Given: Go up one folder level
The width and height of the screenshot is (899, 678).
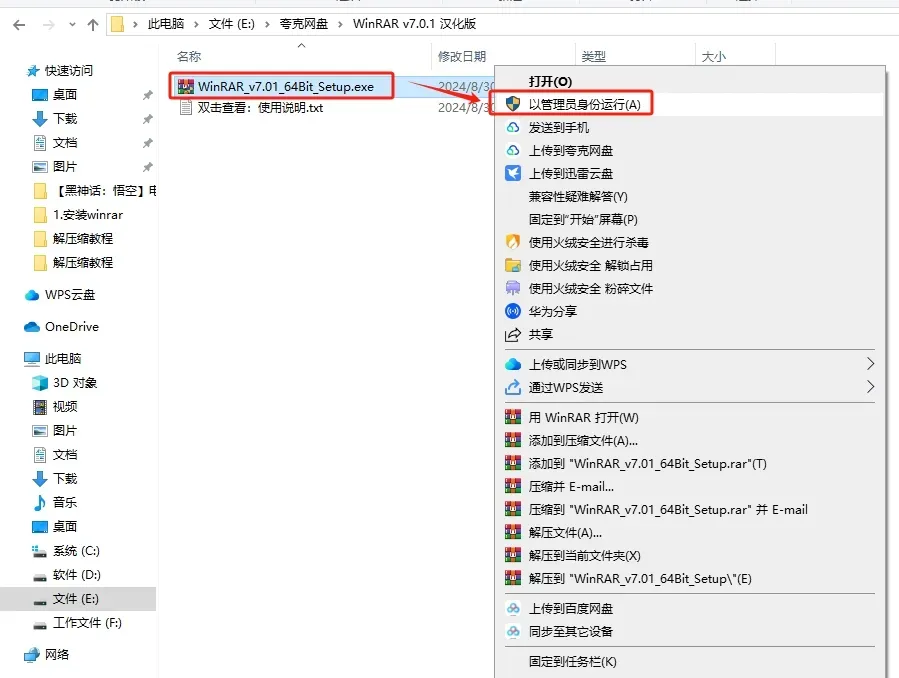Looking at the screenshot, I should 93,25.
